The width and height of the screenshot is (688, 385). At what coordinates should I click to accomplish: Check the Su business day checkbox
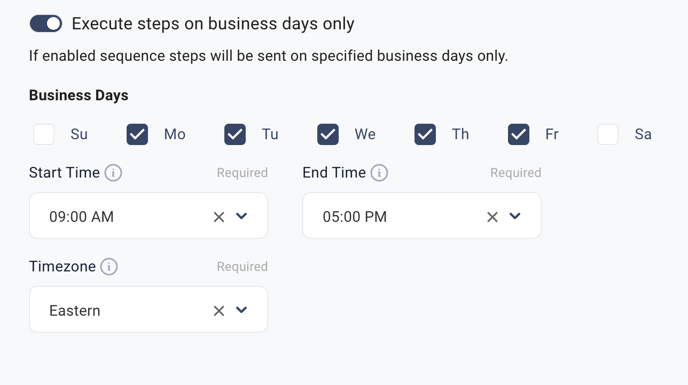(x=44, y=134)
